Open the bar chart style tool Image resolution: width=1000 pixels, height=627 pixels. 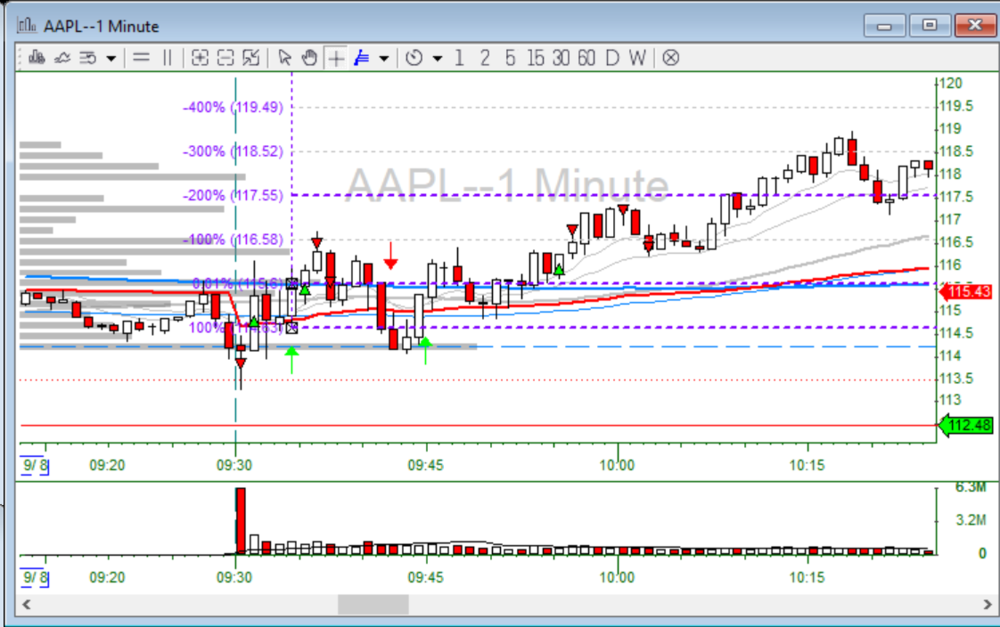38,58
